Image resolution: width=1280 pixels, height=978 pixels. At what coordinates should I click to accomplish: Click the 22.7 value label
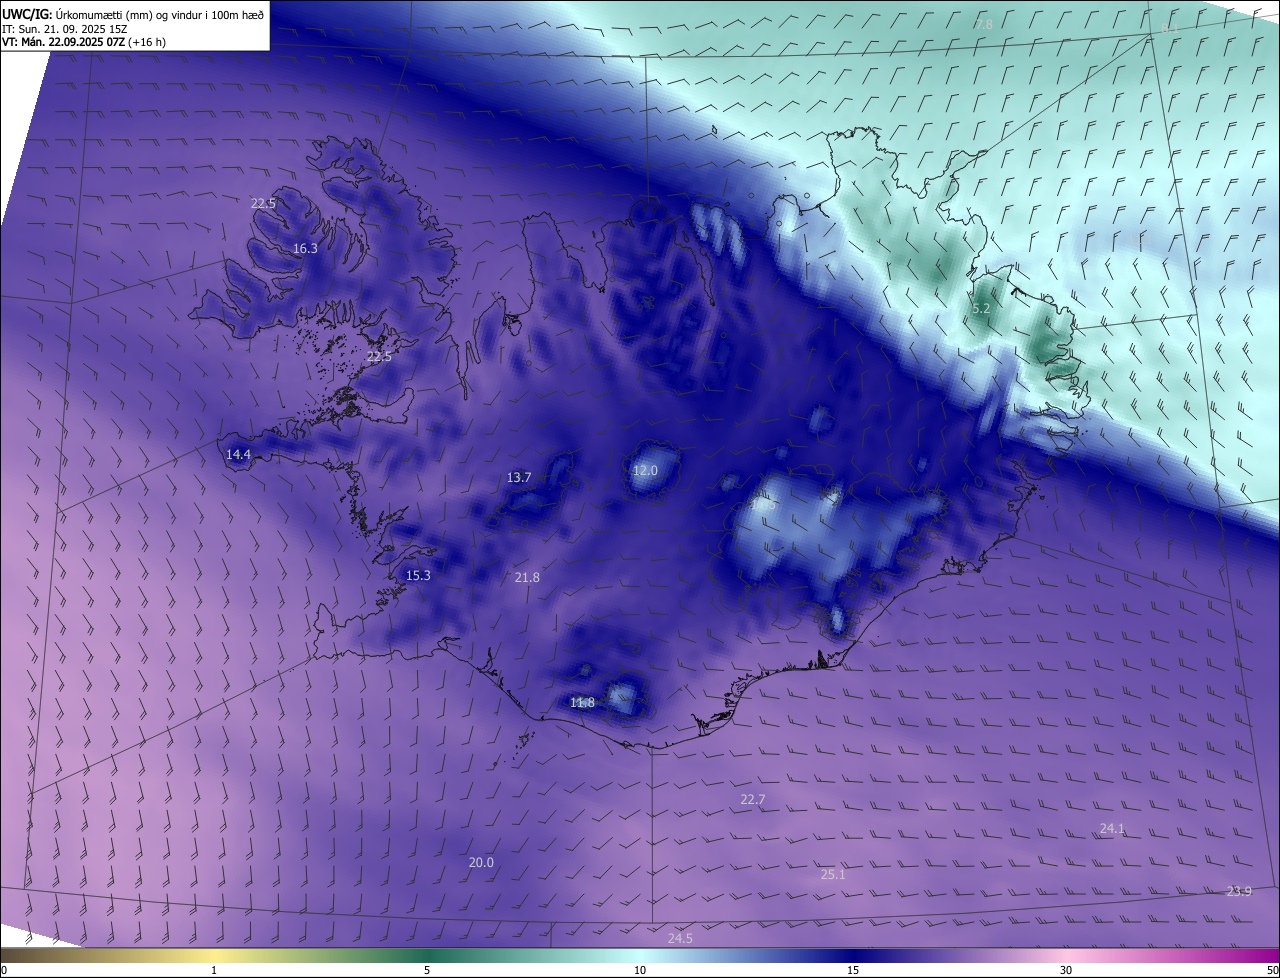(x=752, y=799)
